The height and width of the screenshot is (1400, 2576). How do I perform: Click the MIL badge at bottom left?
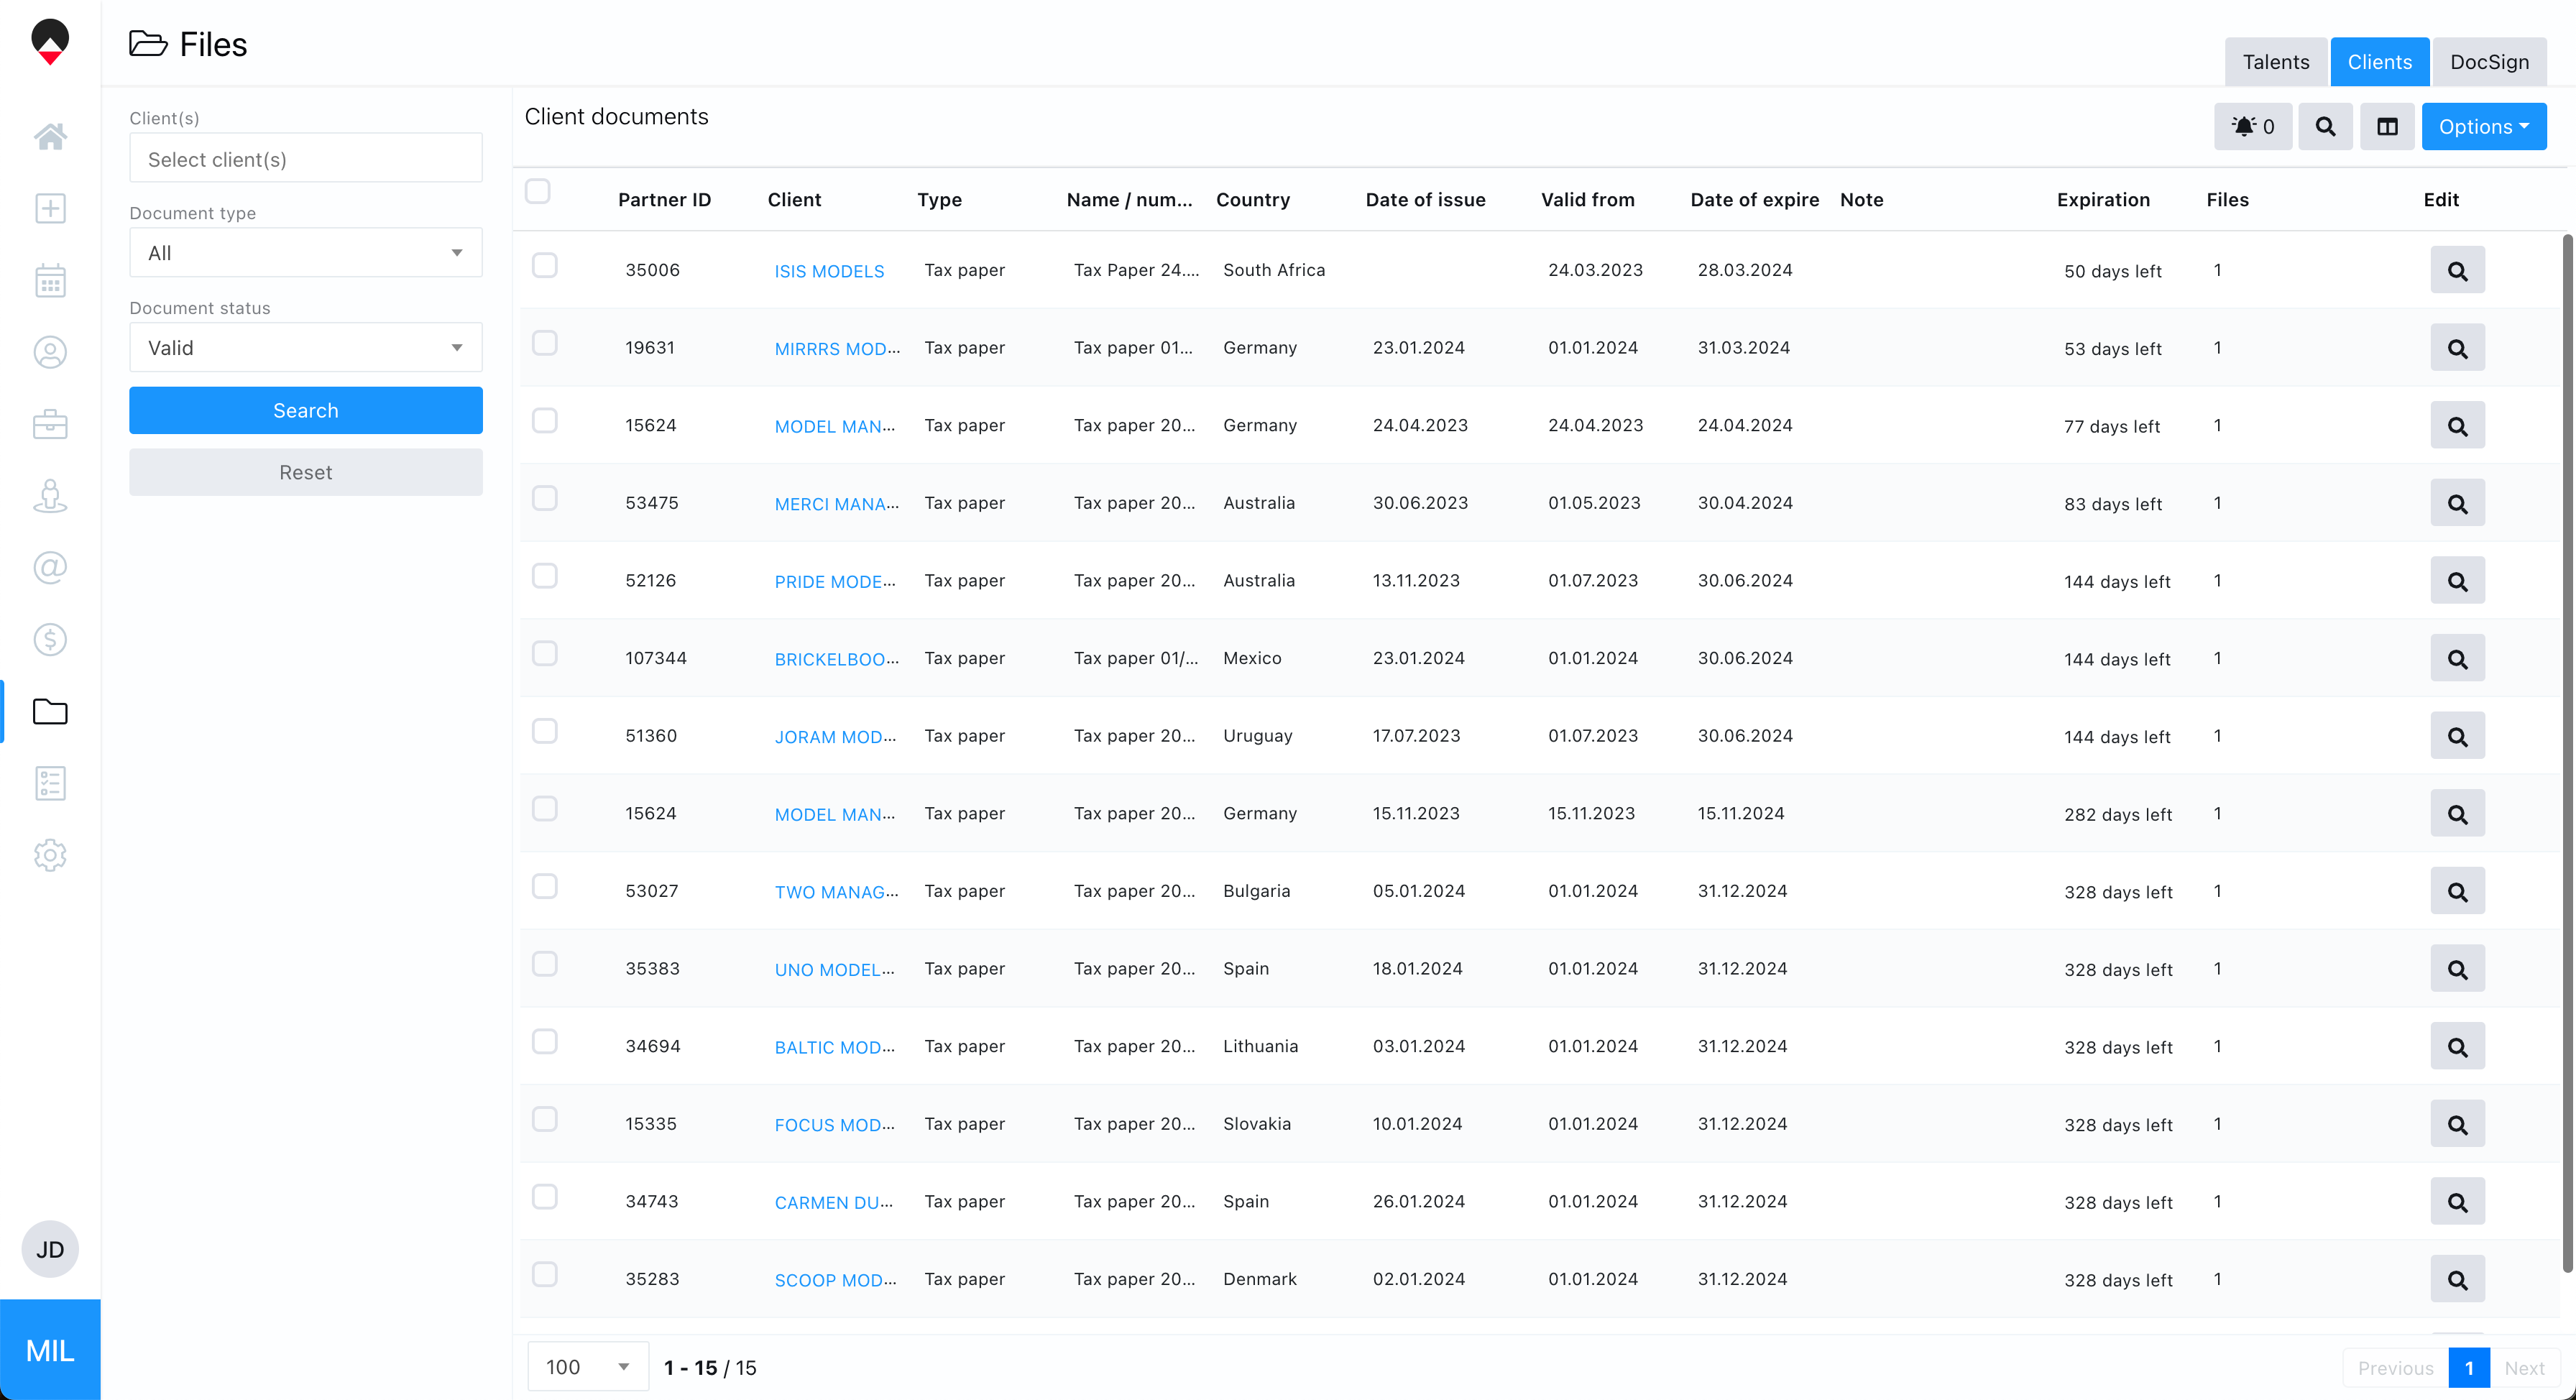(x=50, y=1350)
